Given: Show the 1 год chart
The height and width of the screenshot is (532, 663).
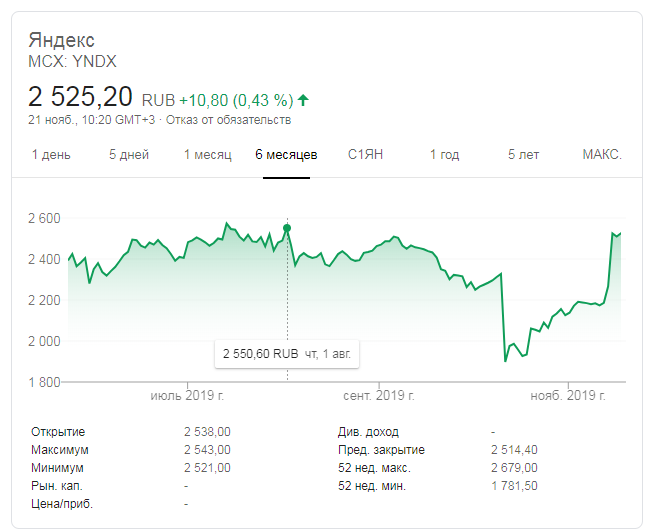Looking at the screenshot, I should pos(444,154).
